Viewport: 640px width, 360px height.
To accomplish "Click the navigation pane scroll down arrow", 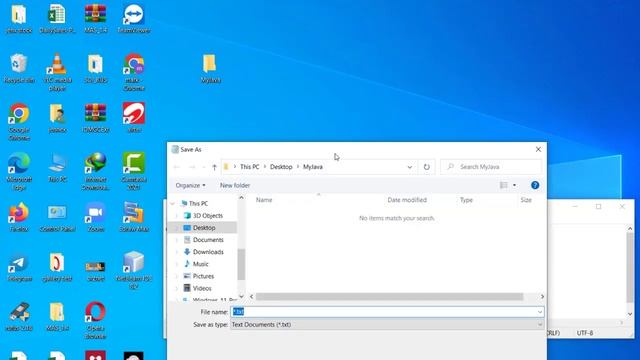I will tap(241, 296).
